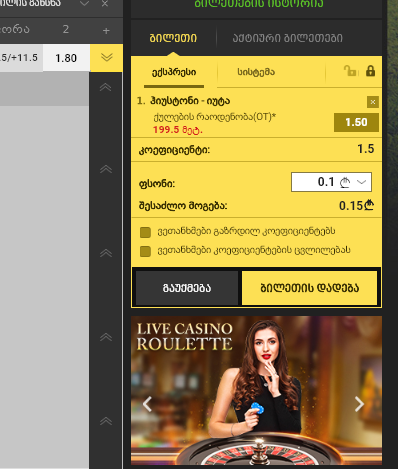This screenshot has height=469, width=398.
Task: Click the first double-up chevron below yellow one
Action: (106, 87)
